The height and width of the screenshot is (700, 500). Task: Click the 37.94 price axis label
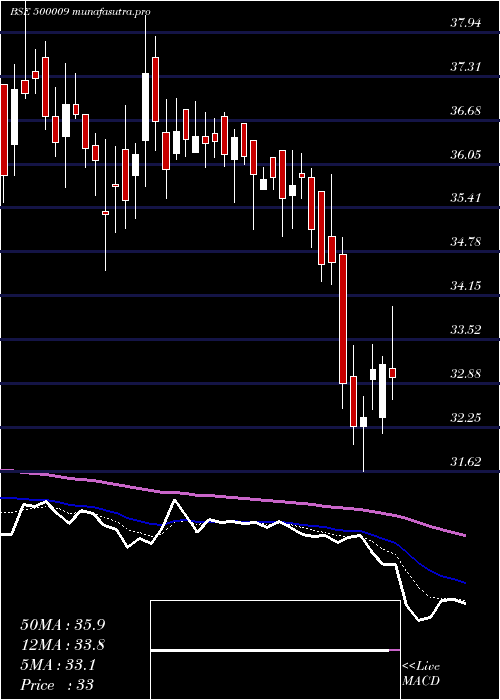[x=466, y=23]
